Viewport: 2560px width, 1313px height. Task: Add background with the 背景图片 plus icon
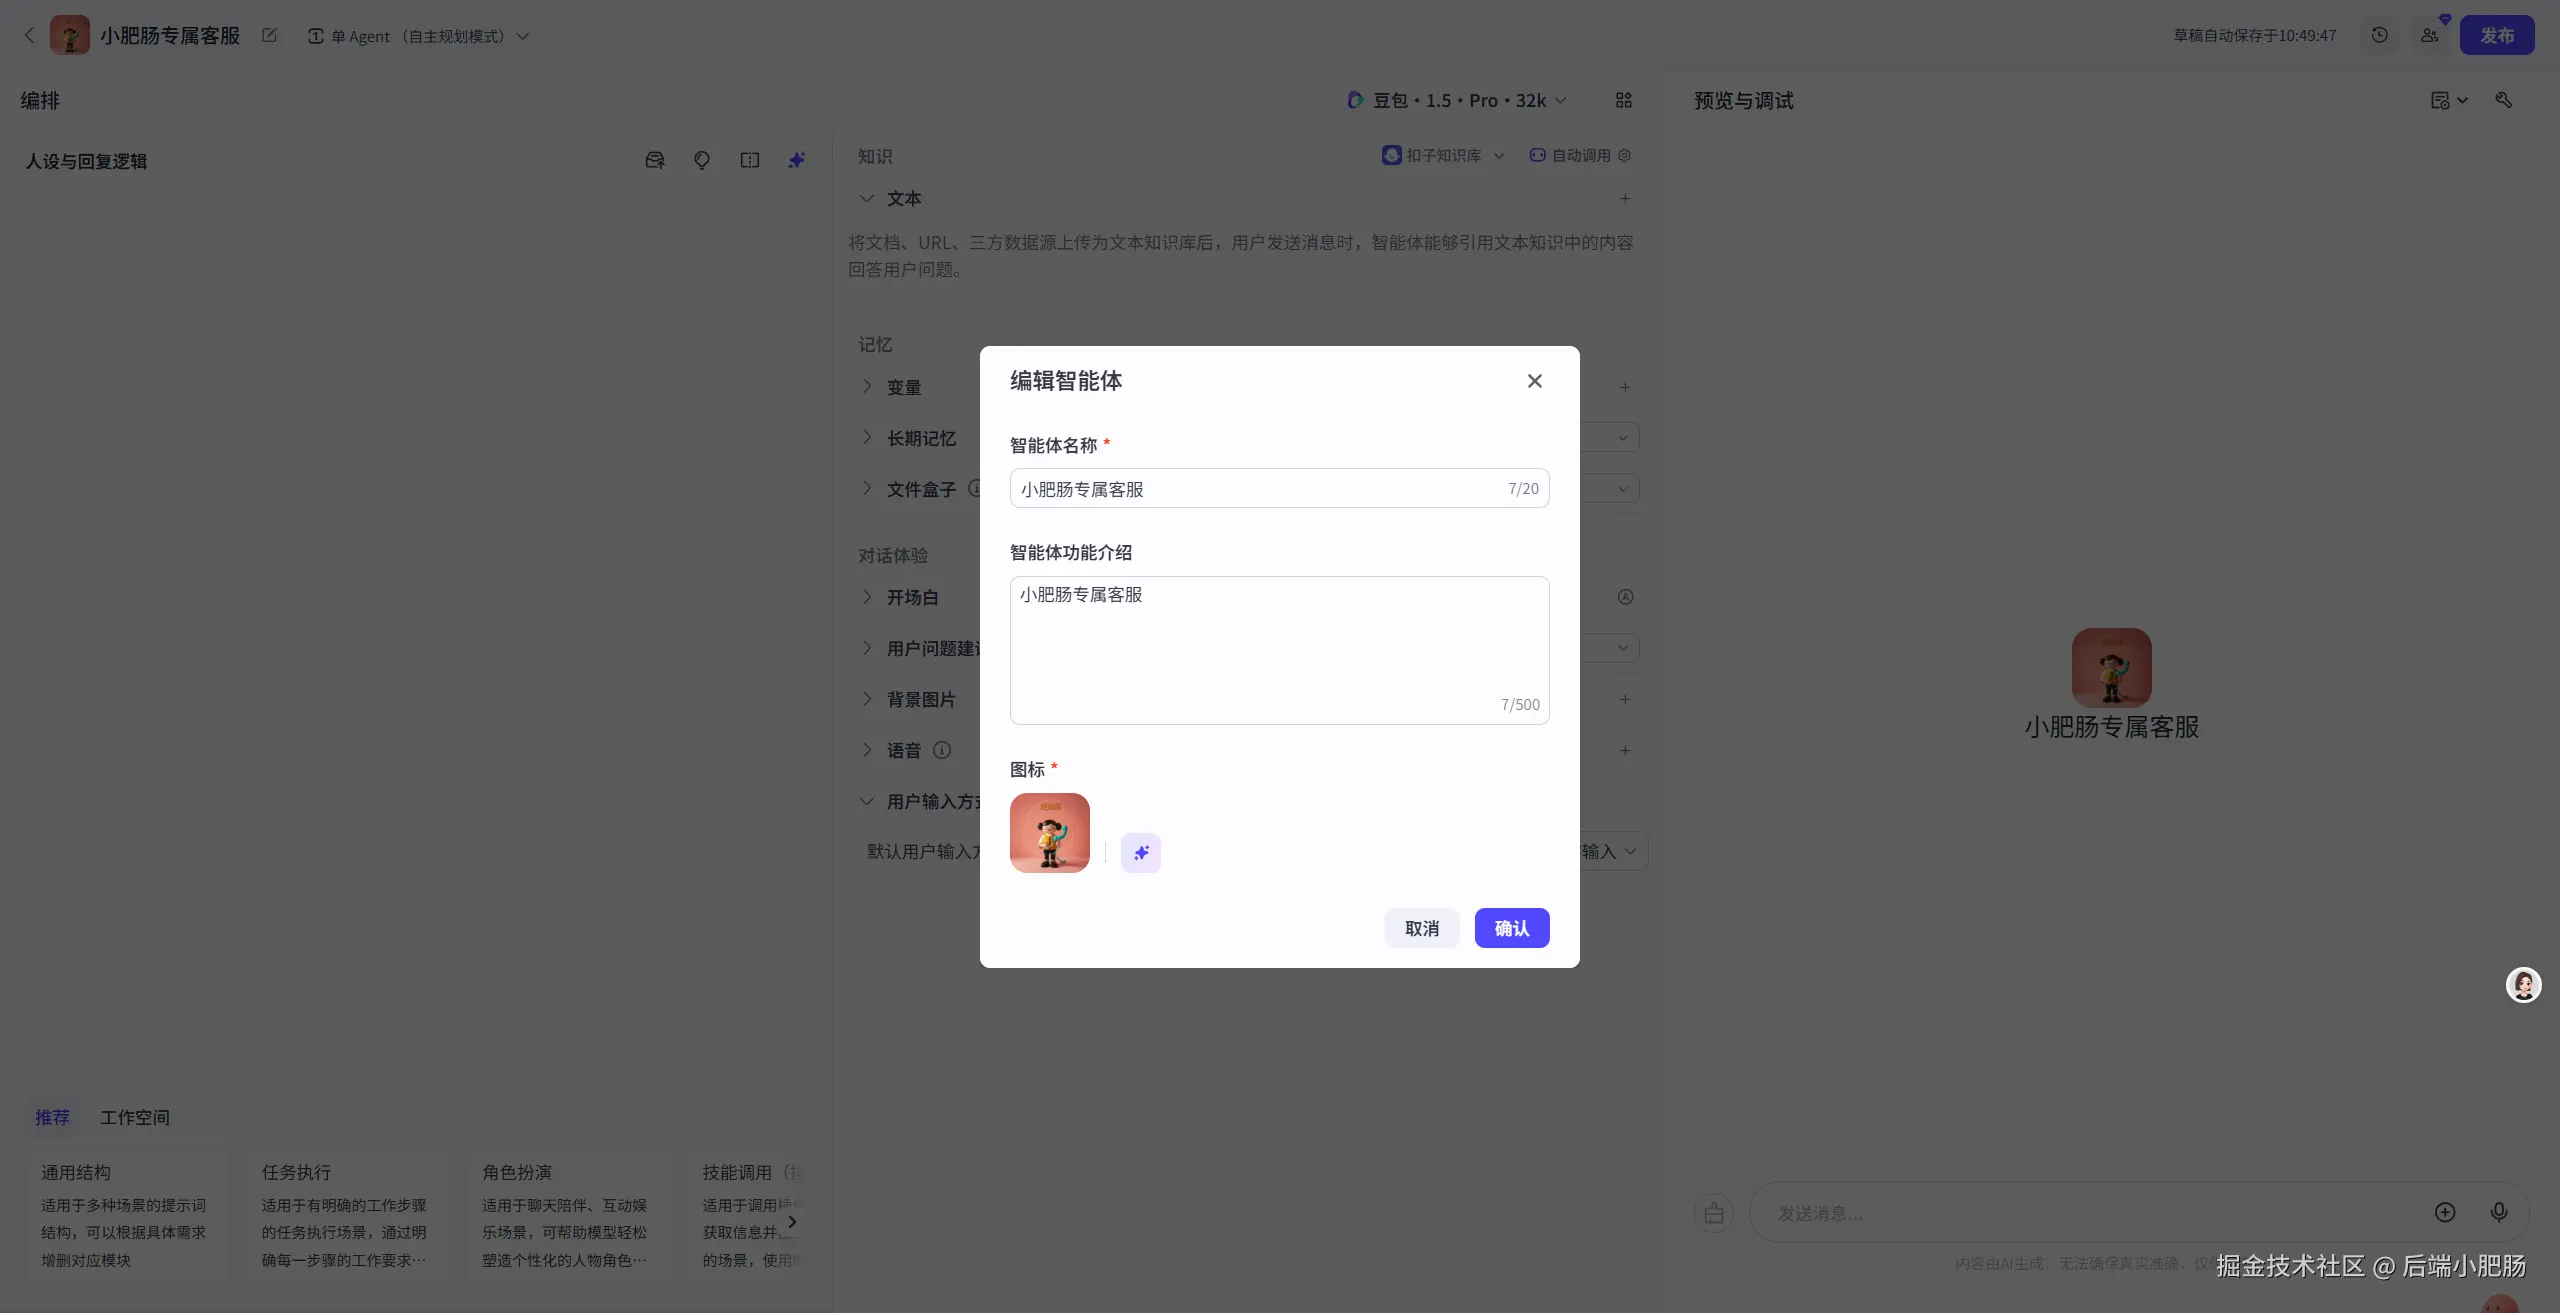click(x=1624, y=699)
